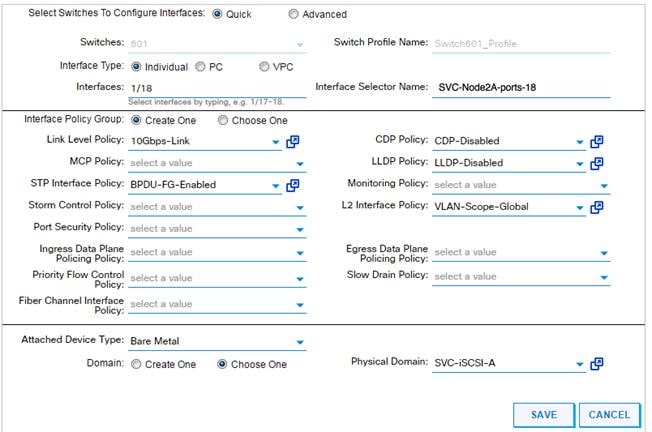Open CDP Policy clone icon

[597, 142]
